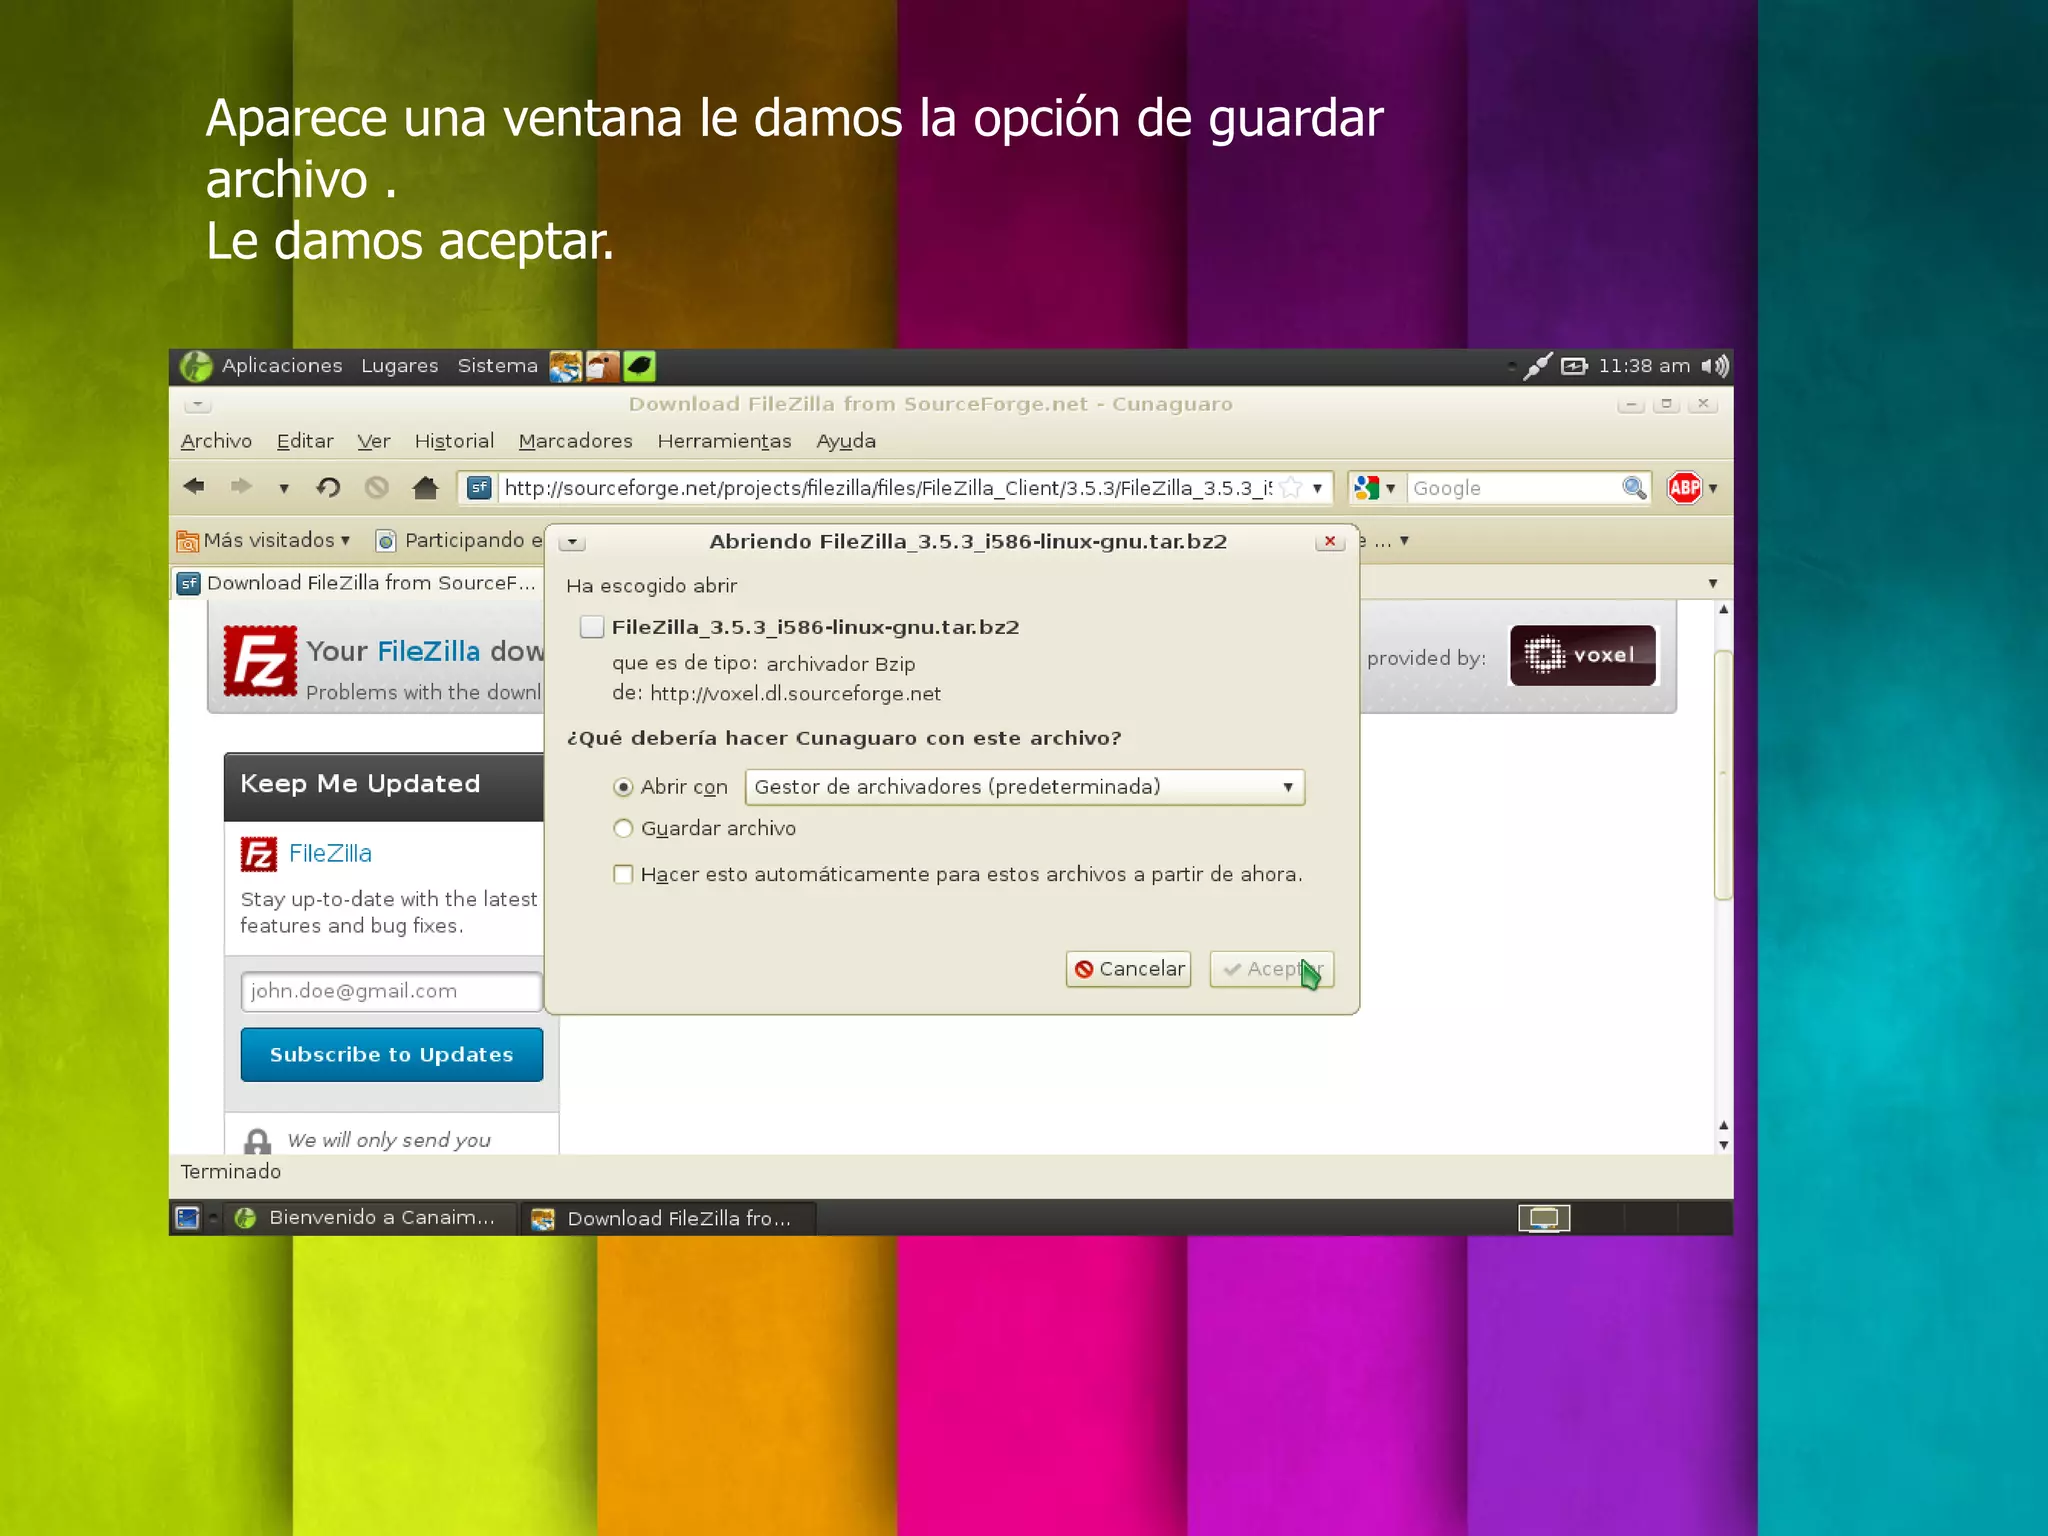
Task: Open the Archivo menu
Action: (x=216, y=441)
